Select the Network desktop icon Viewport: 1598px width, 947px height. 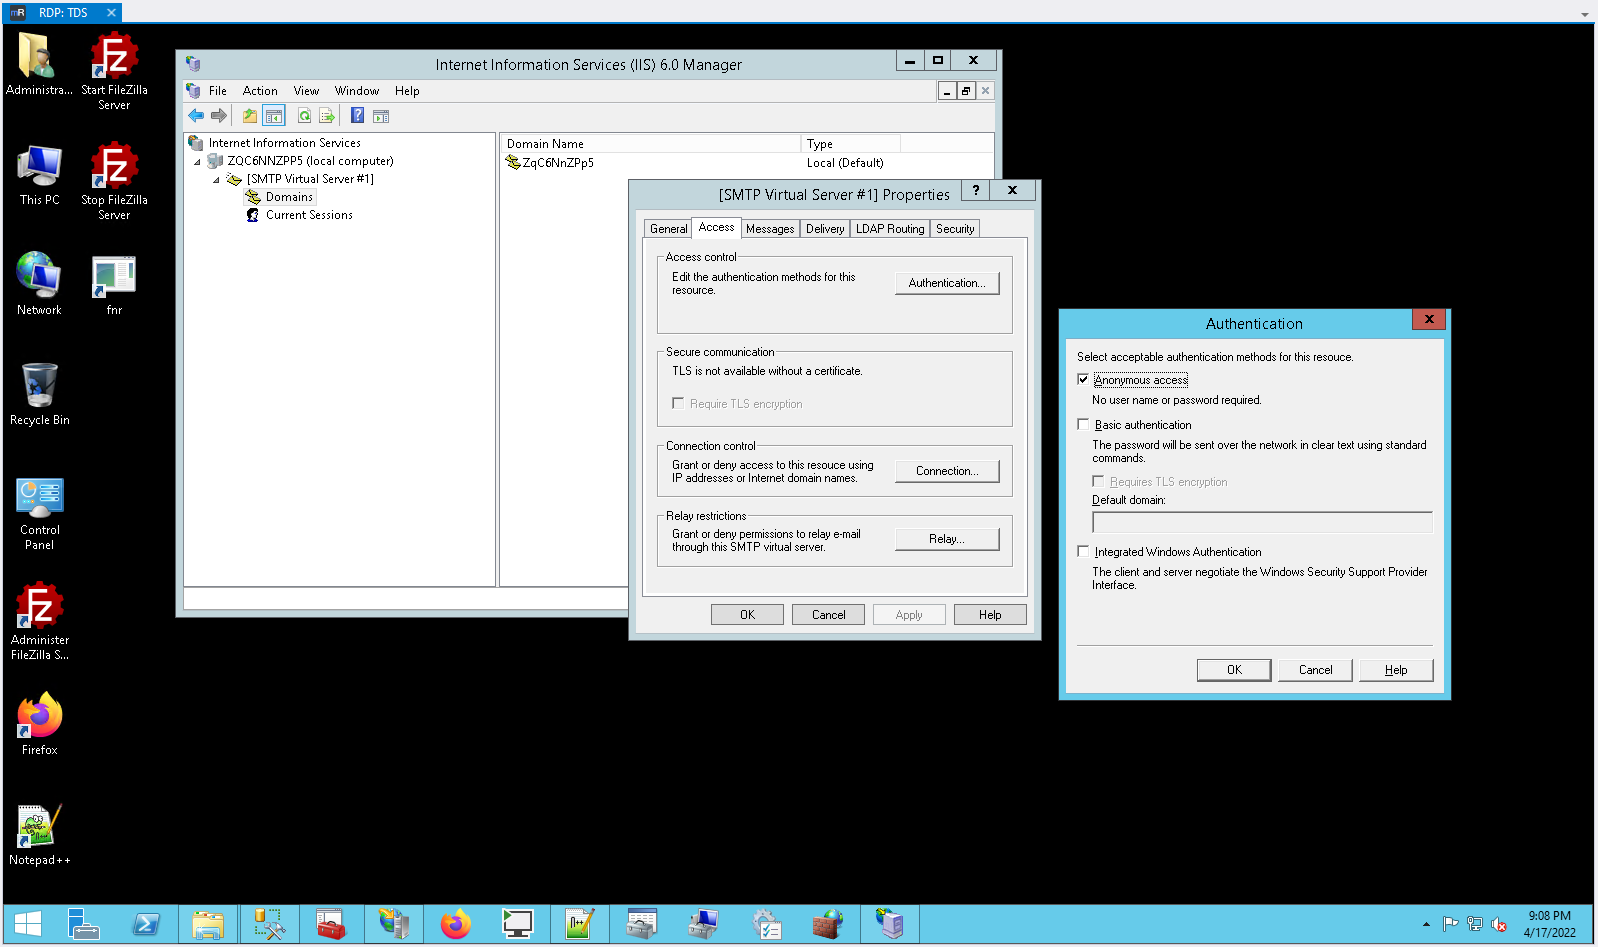[x=40, y=284]
